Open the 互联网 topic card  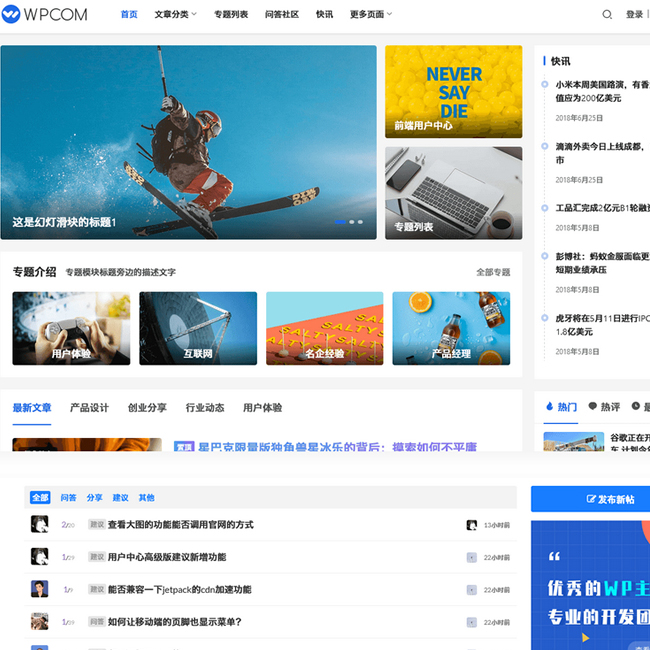[198, 328]
